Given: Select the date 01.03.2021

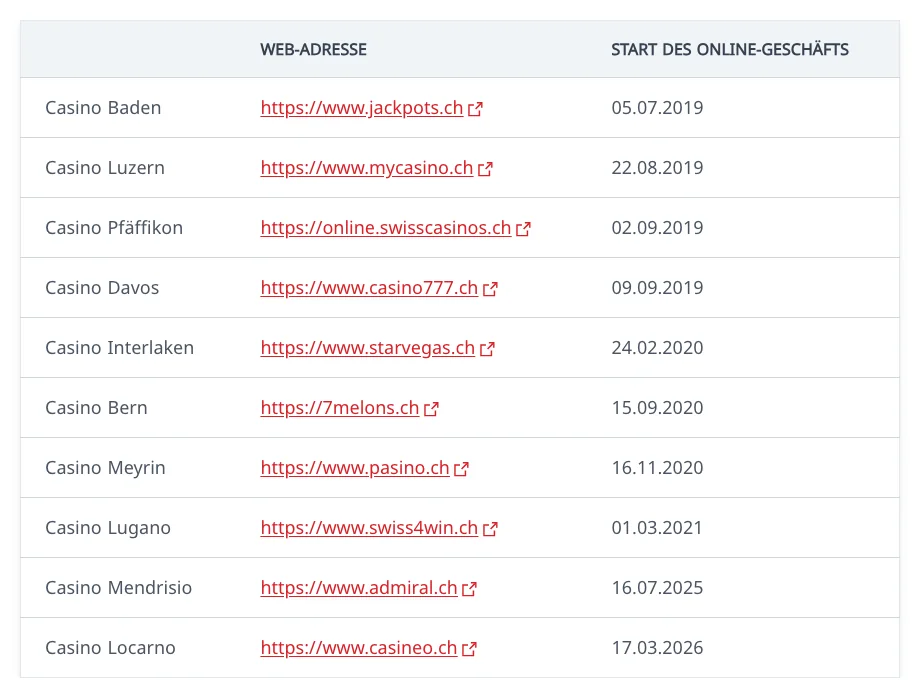Looking at the screenshot, I should tap(657, 527).
